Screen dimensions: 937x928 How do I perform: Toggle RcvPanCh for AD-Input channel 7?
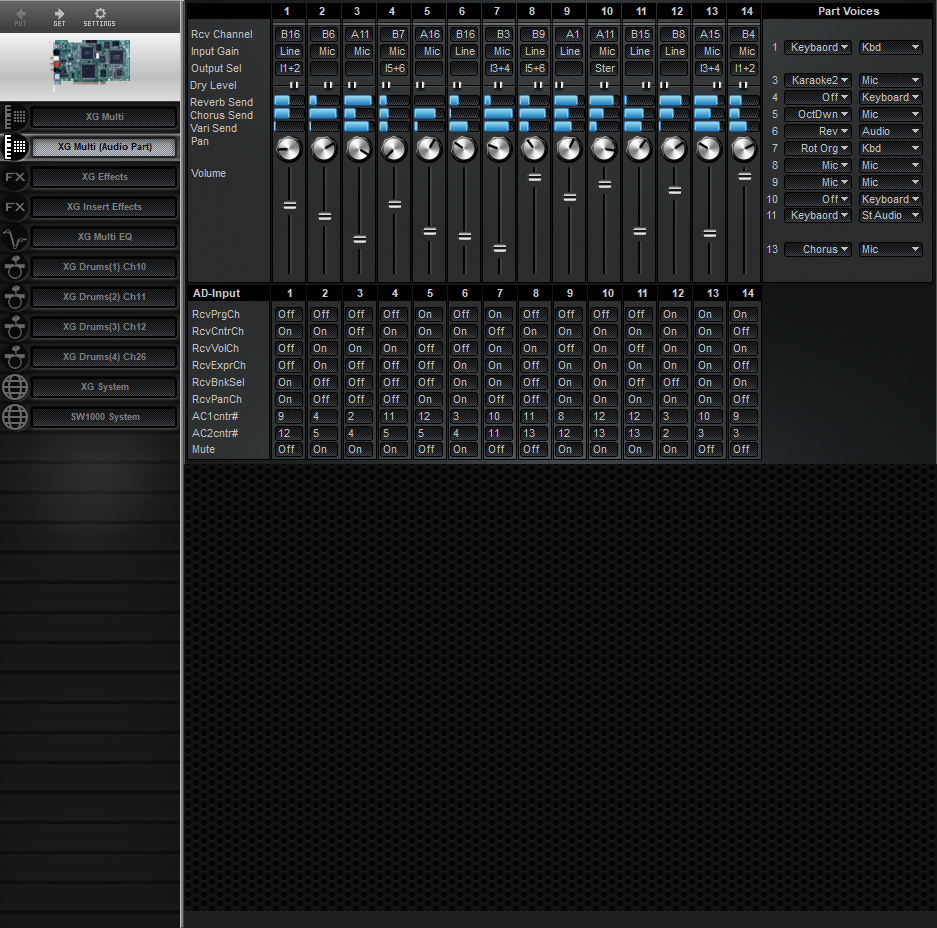coord(499,399)
